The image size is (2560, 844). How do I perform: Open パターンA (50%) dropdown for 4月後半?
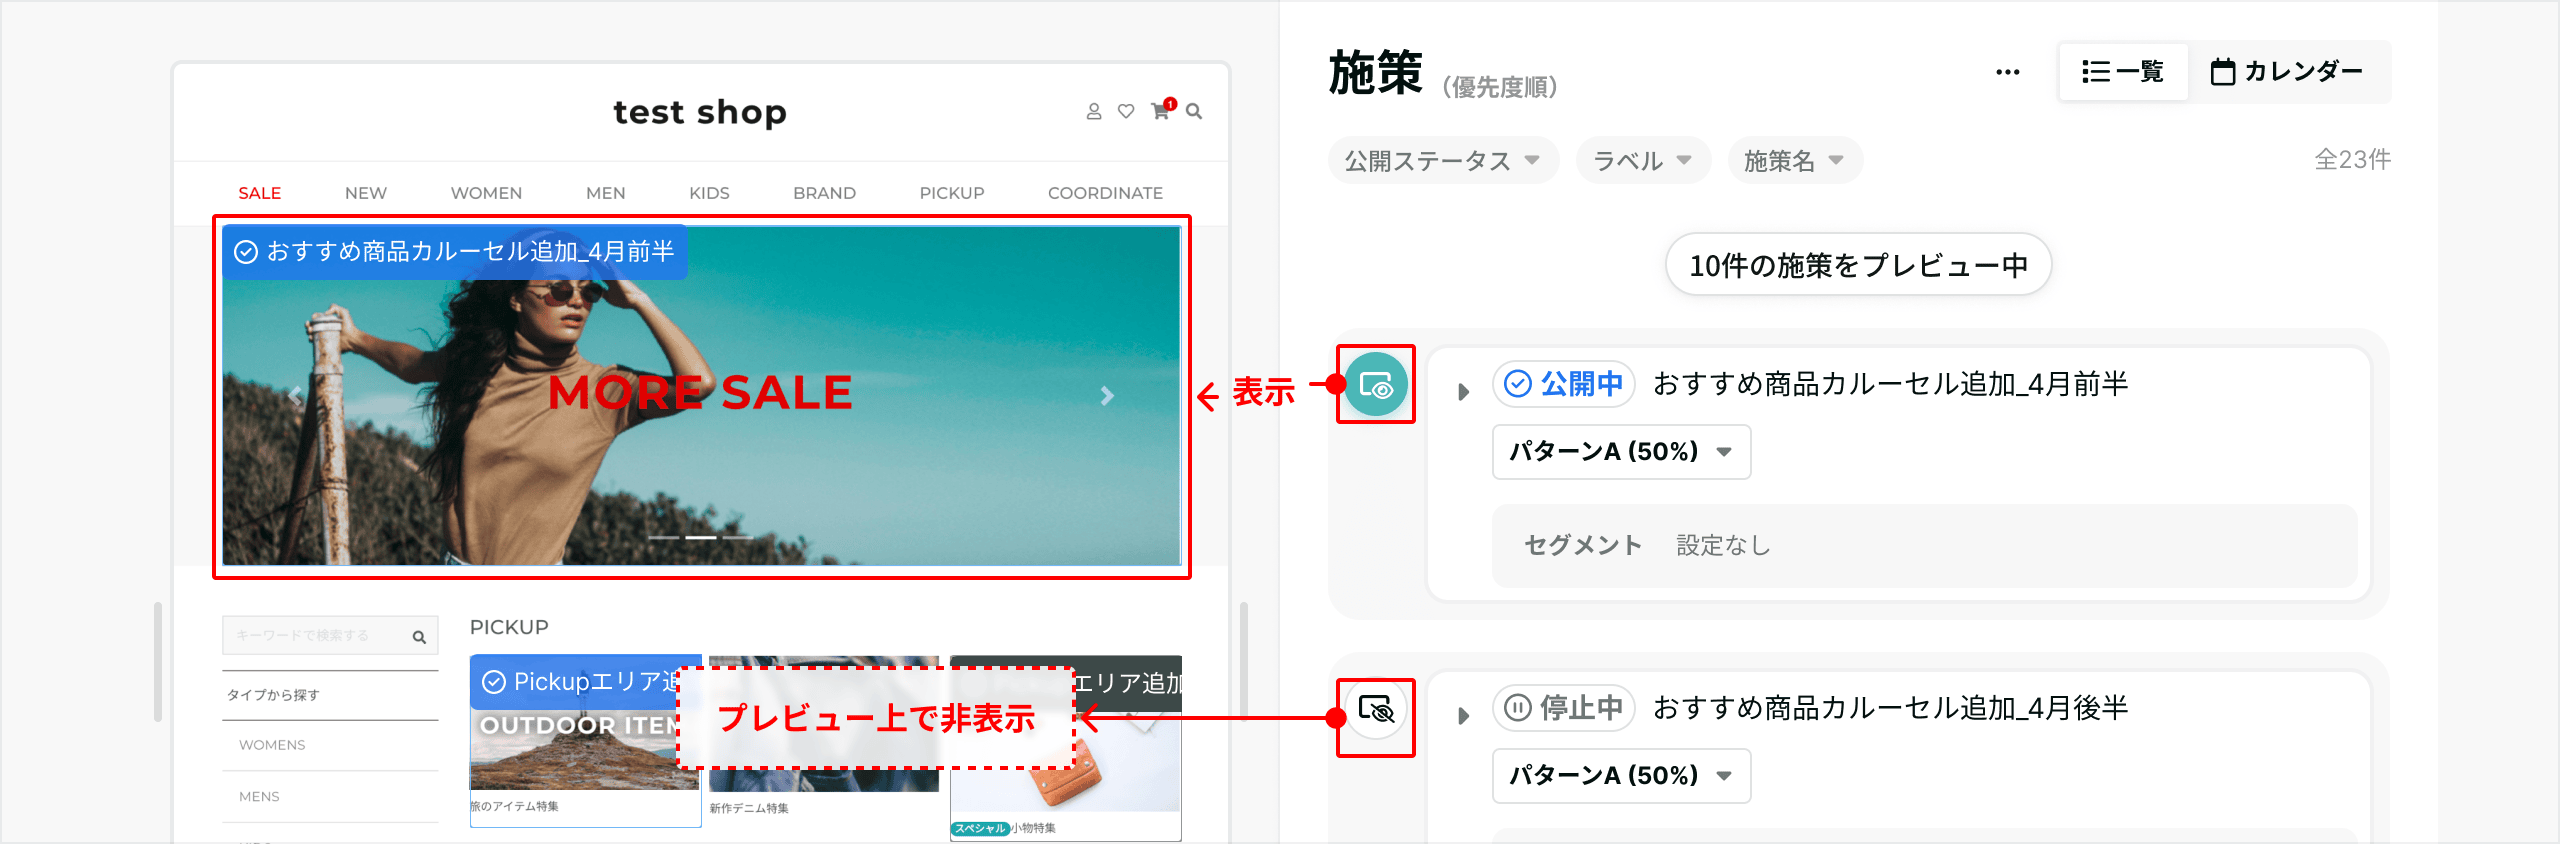[x=1621, y=776]
